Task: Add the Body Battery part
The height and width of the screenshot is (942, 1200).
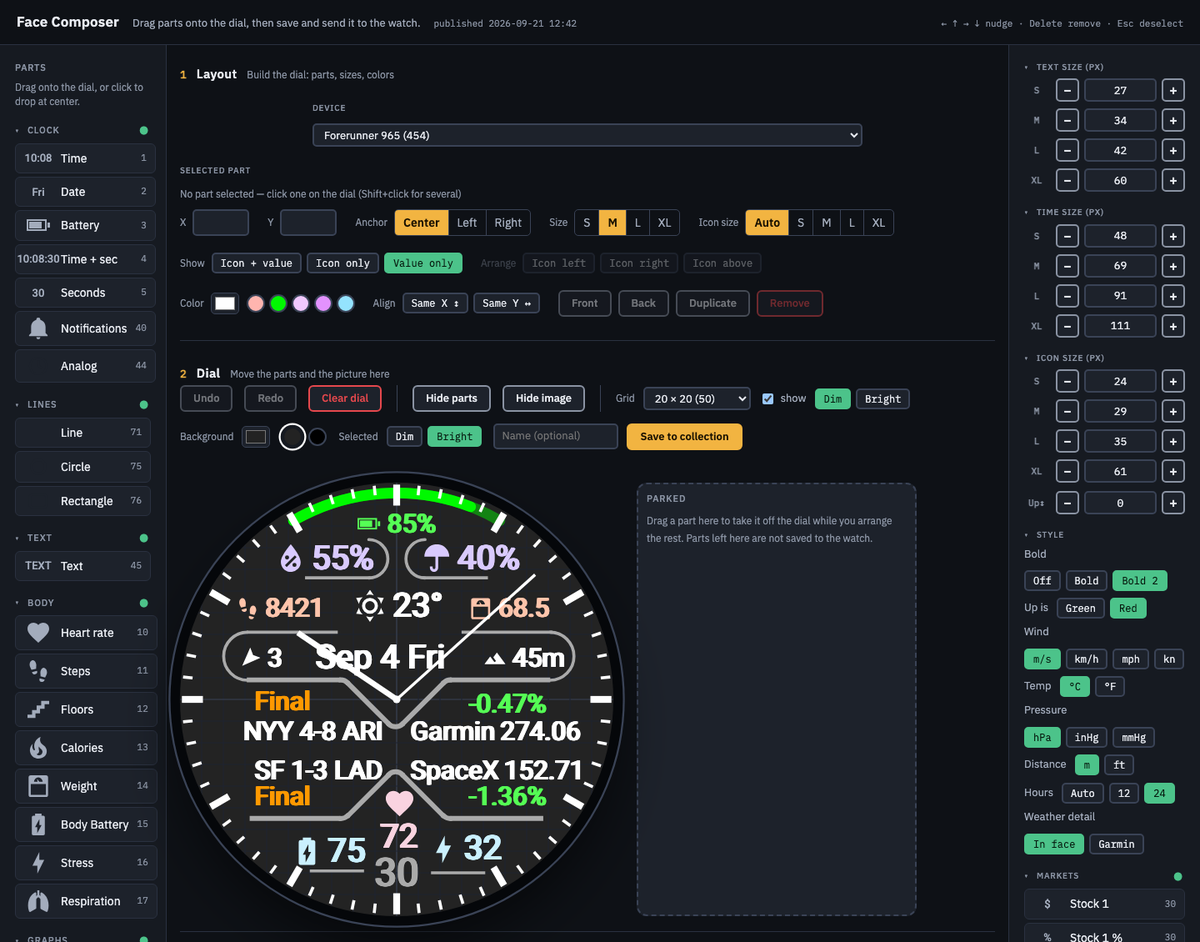Action: [x=86, y=824]
